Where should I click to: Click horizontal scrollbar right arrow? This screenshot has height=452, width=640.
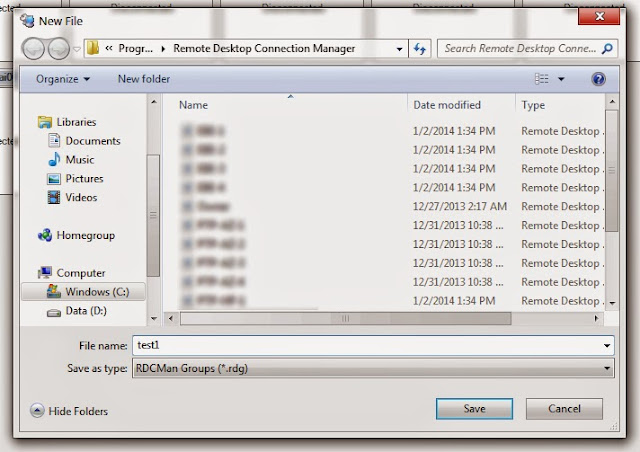(596, 318)
